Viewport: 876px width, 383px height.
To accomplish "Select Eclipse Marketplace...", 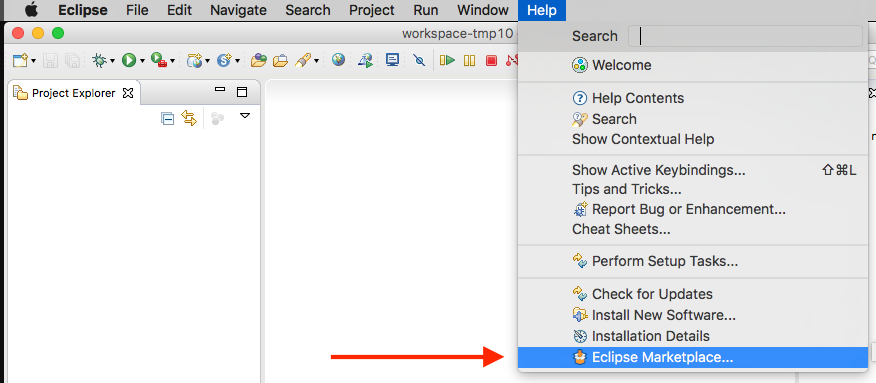I will (693, 357).
